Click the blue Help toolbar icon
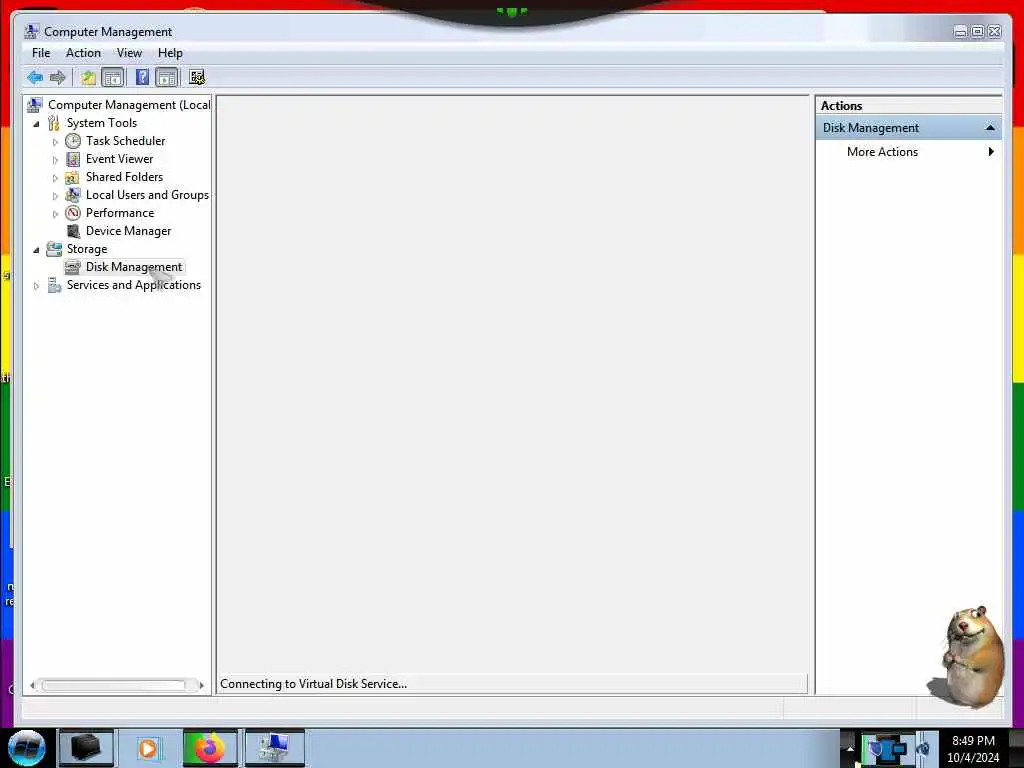The image size is (1024, 768). [x=142, y=78]
